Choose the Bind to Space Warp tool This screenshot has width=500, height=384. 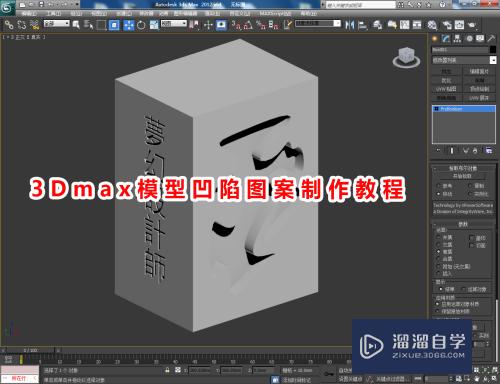(34, 25)
